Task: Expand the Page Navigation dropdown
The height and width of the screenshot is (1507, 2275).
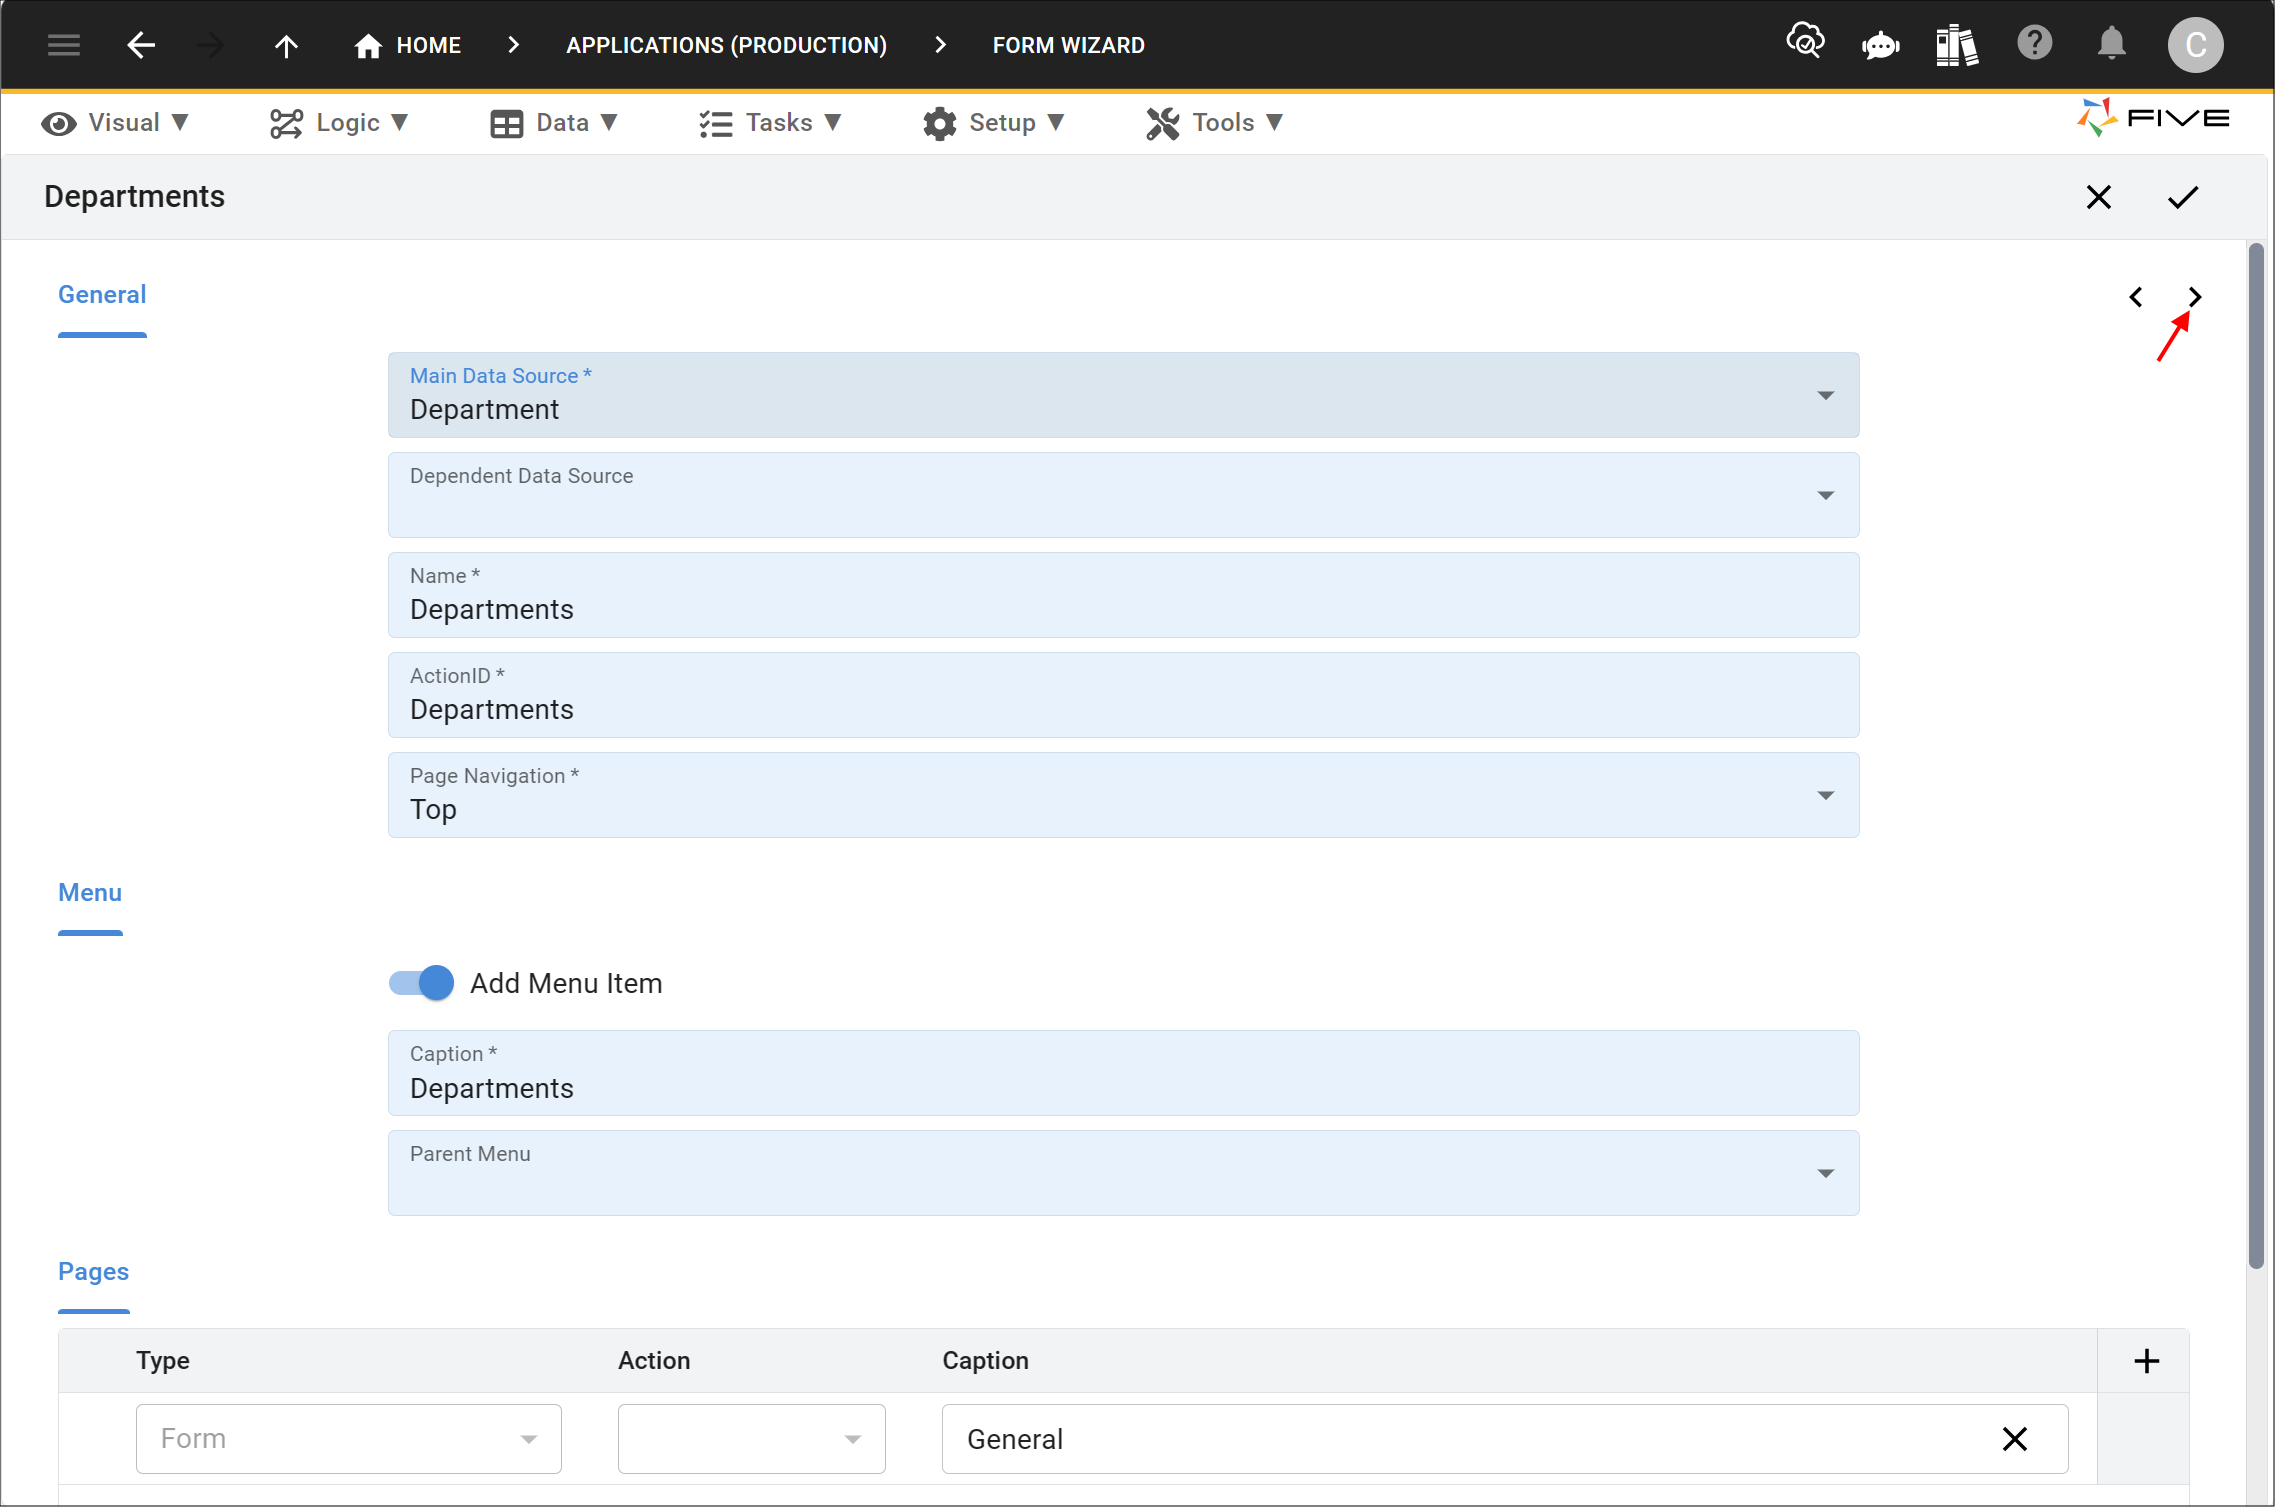Action: pos(1825,796)
